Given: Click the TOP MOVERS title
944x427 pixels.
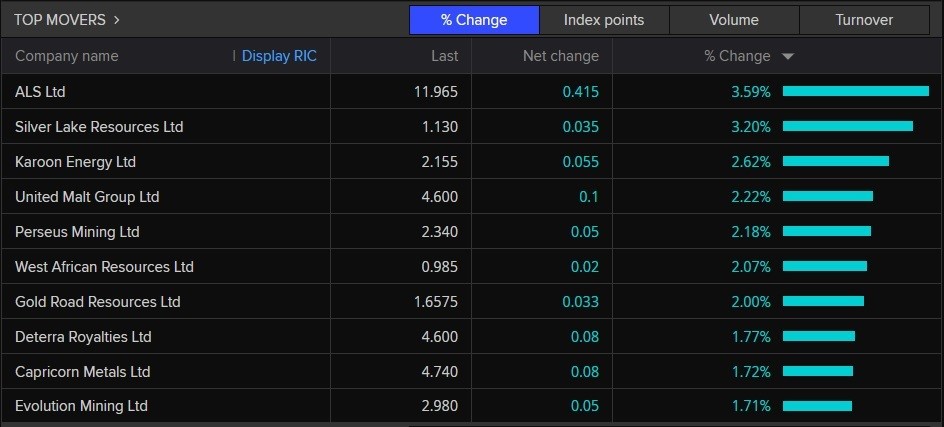Looking at the screenshot, I should pos(60,20).
